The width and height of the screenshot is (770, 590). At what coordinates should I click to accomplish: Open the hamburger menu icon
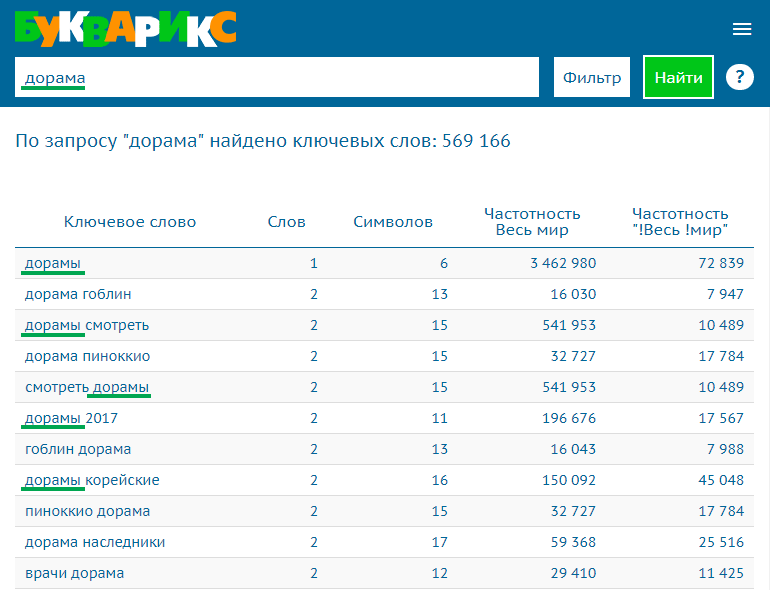click(x=741, y=29)
